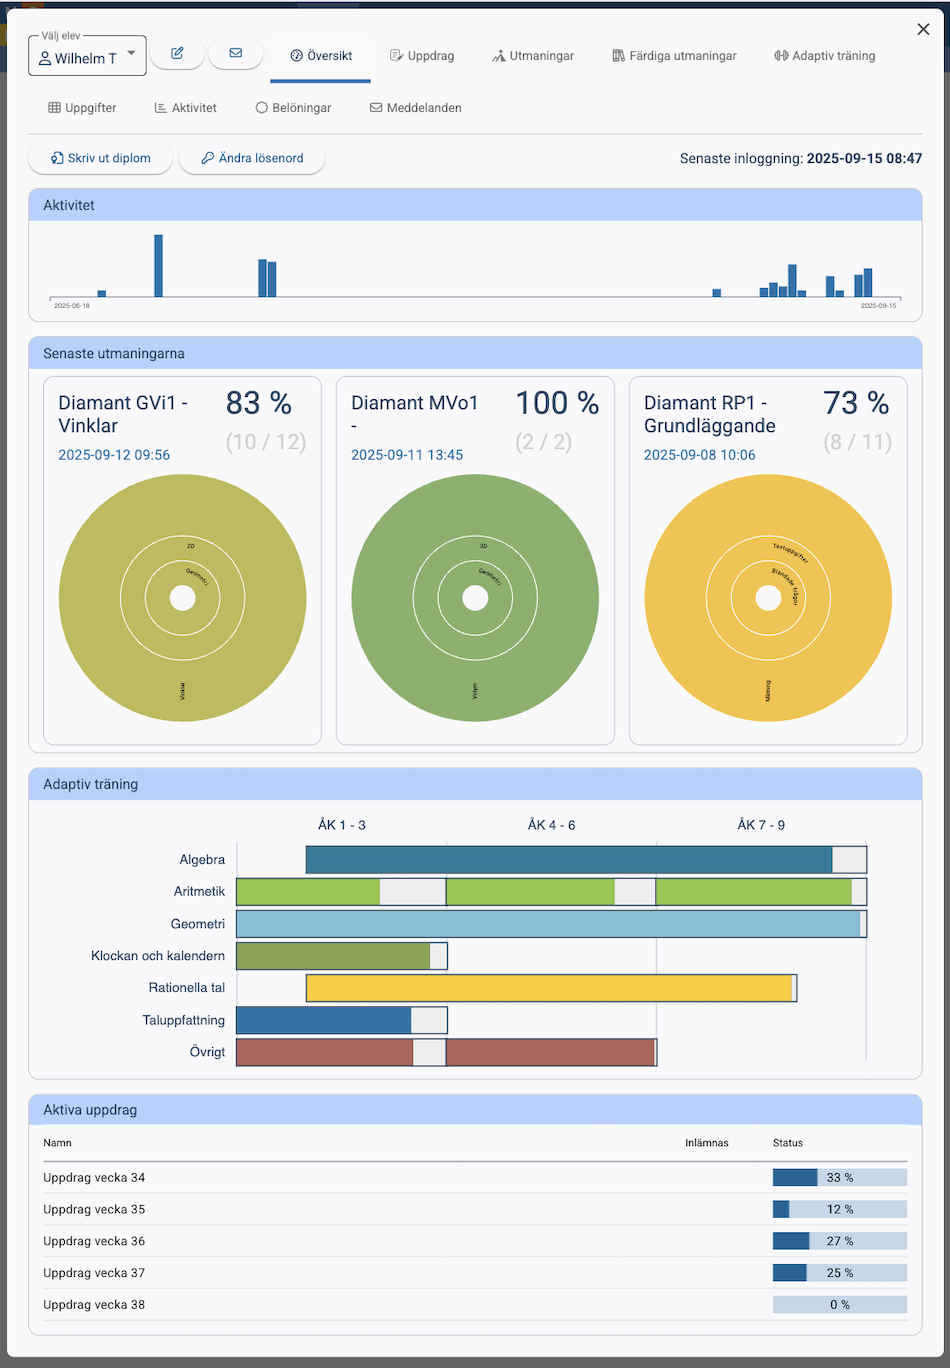Click the Ändra lösenord button
The width and height of the screenshot is (950, 1368).
coord(252,158)
